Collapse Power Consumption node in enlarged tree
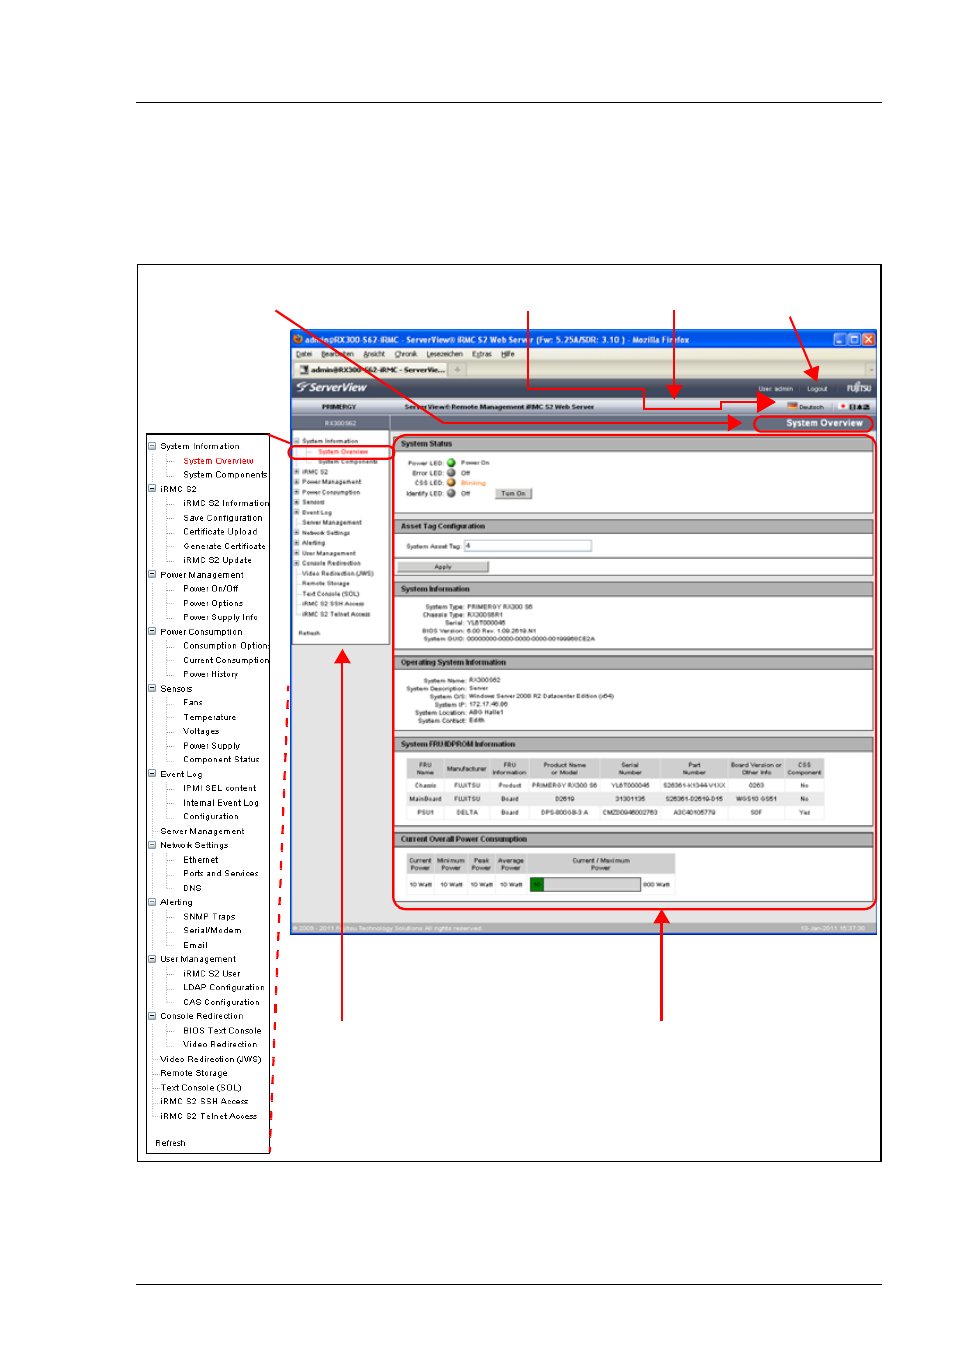954x1348 pixels. [152, 632]
